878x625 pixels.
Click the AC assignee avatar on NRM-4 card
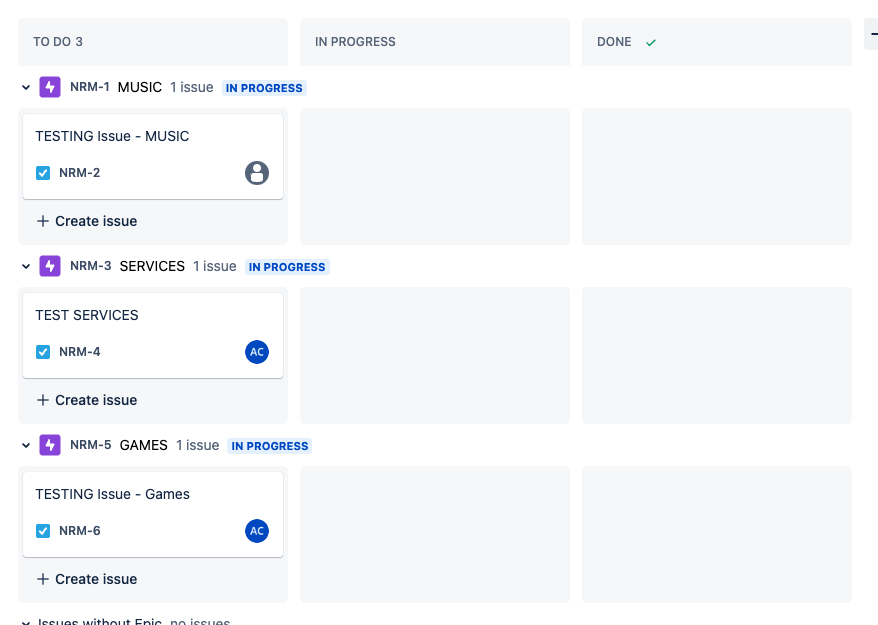point(257,352)
